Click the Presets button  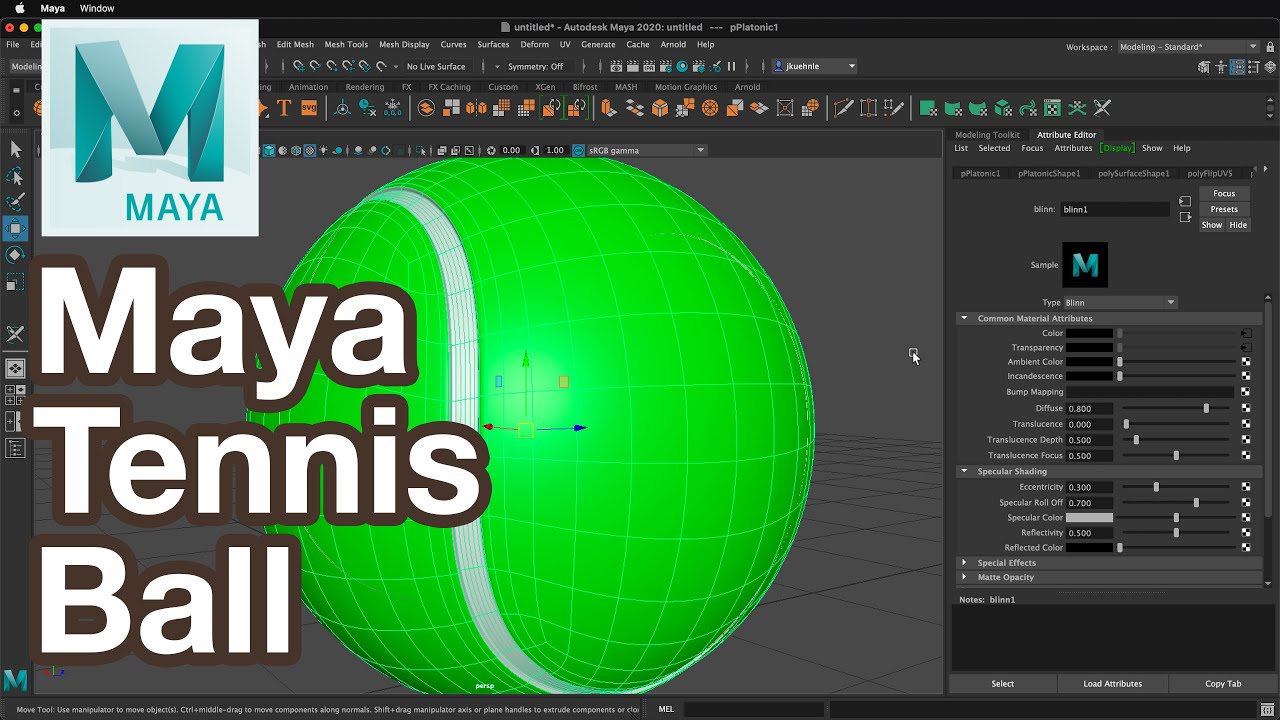click(1224, 209)
